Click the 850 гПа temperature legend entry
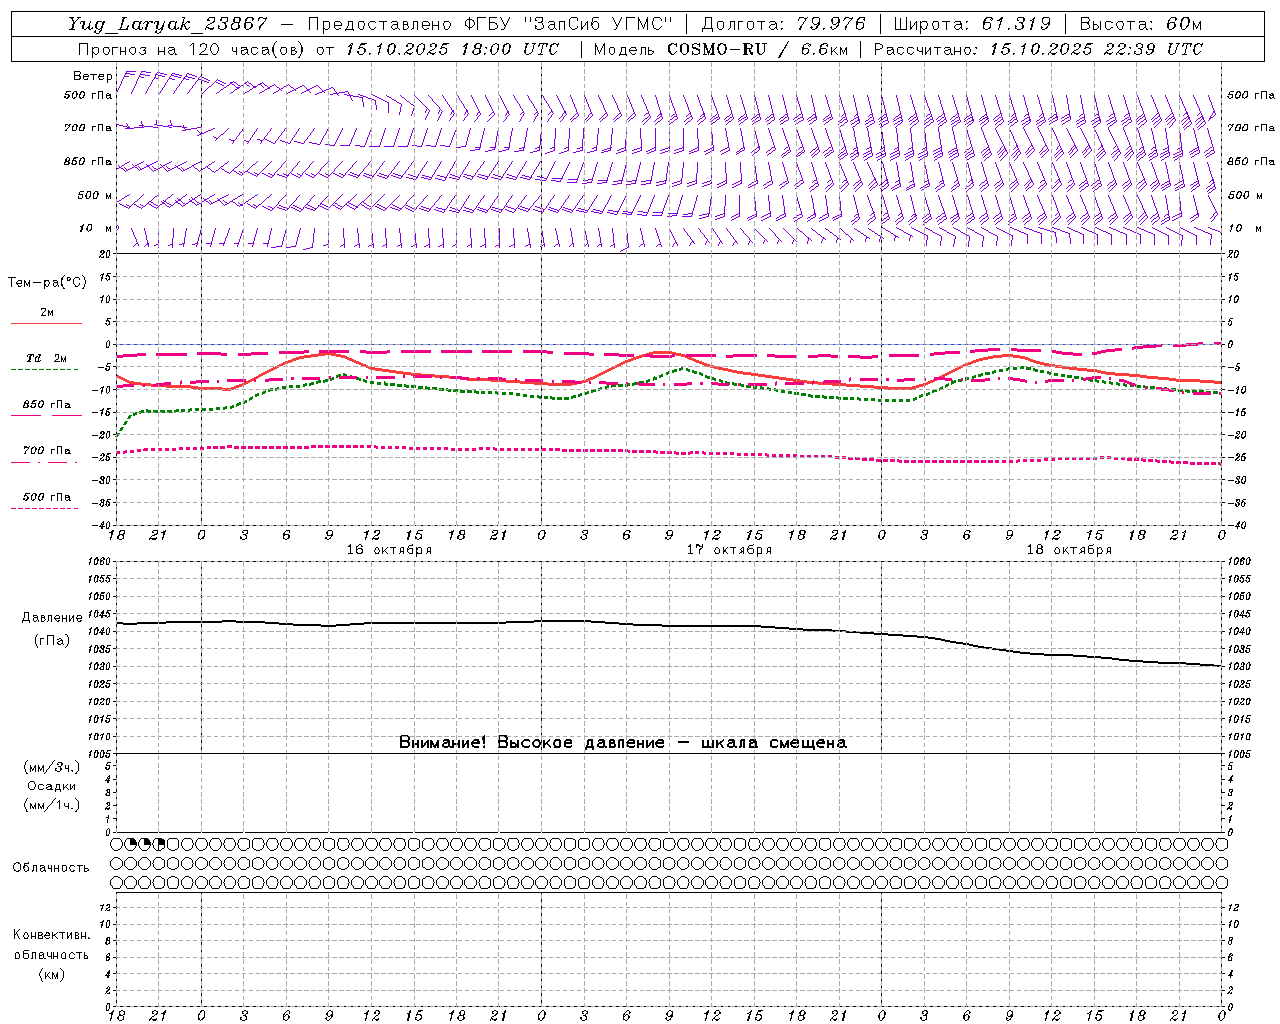This screenshot has width=1280, height=1024. coord(47,405)
